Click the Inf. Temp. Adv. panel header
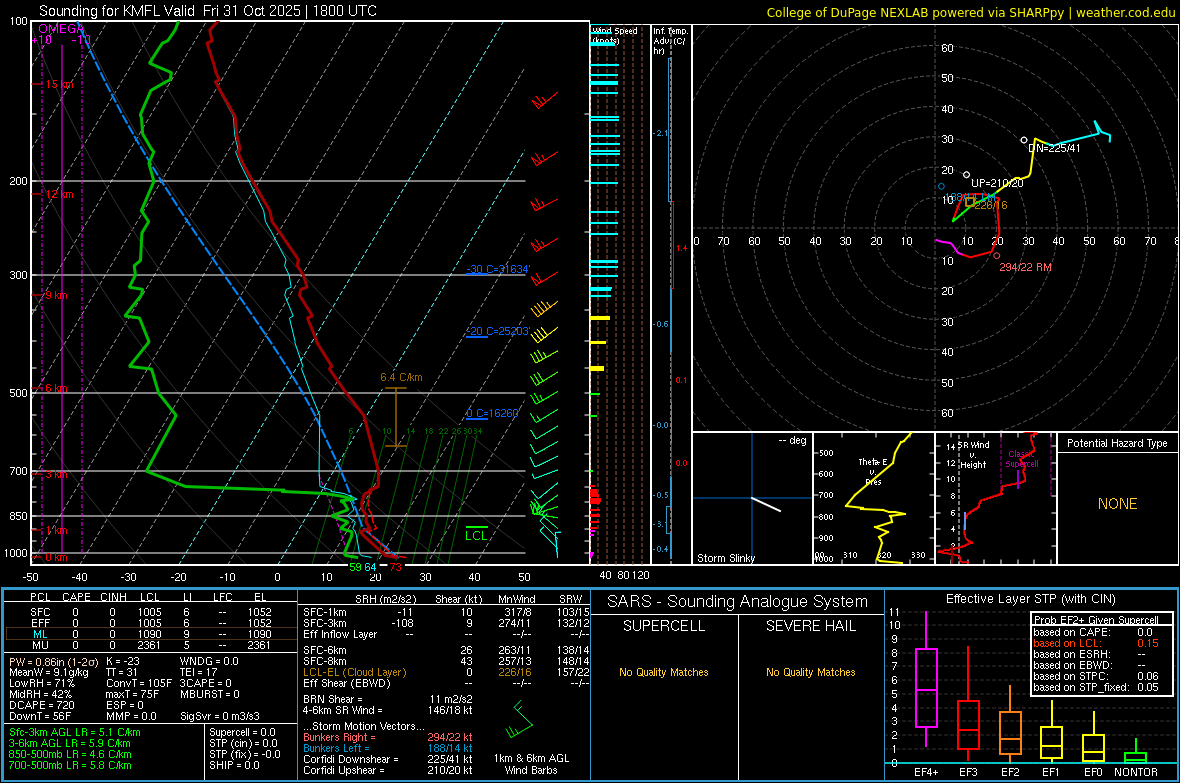 click(669, 41)
